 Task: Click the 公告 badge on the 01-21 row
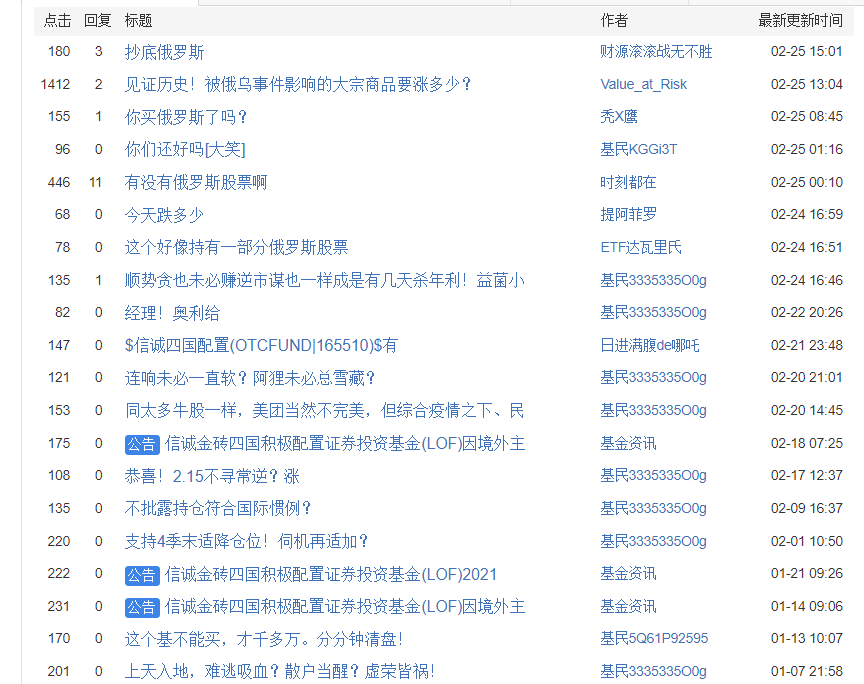pos(142,573)
